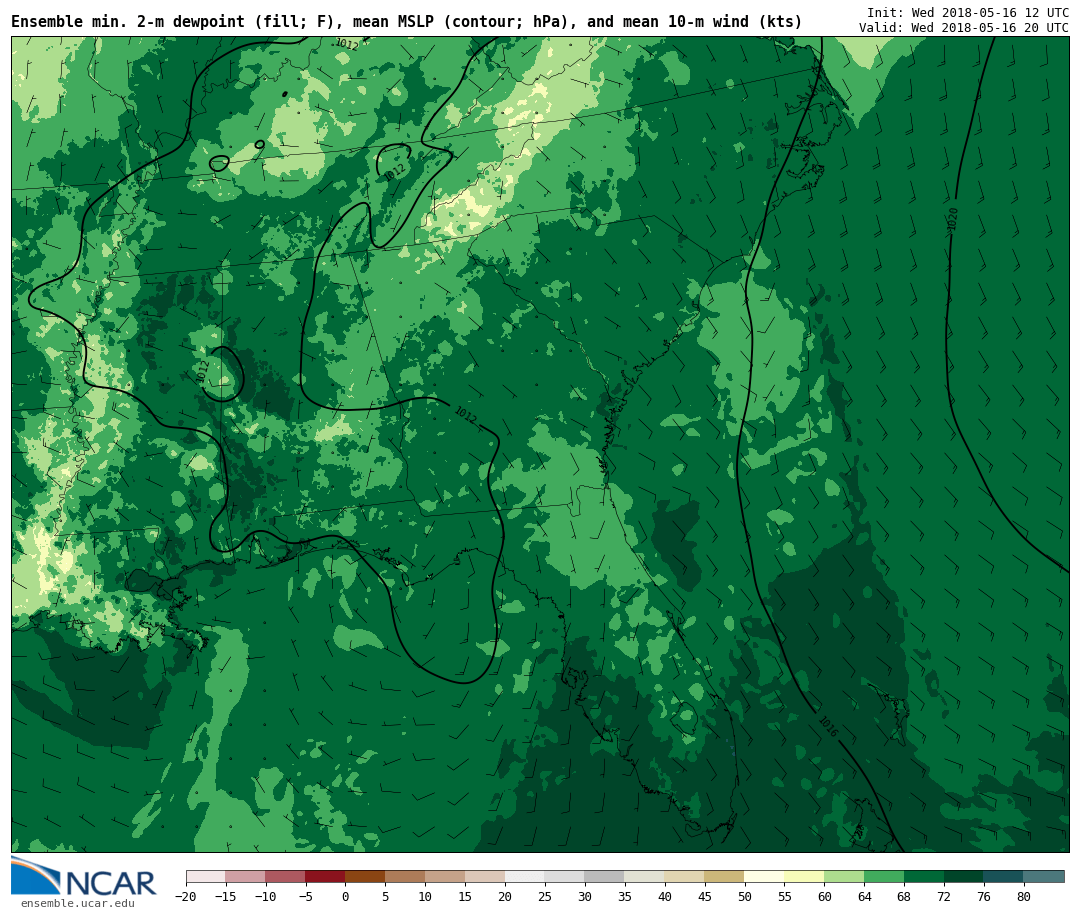The height and width of the screenshot is (915, 1080).
Task: Click the 76 tick label on the legend
Action: (984, 896)
